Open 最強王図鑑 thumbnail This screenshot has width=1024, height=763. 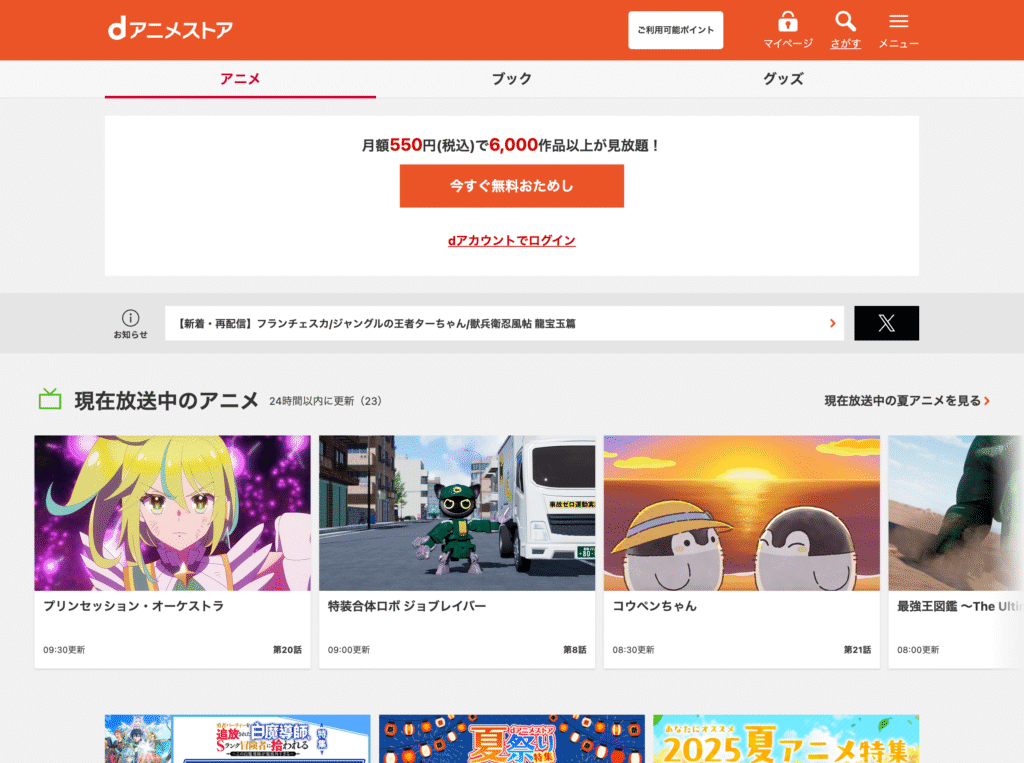tap(956, 513)
